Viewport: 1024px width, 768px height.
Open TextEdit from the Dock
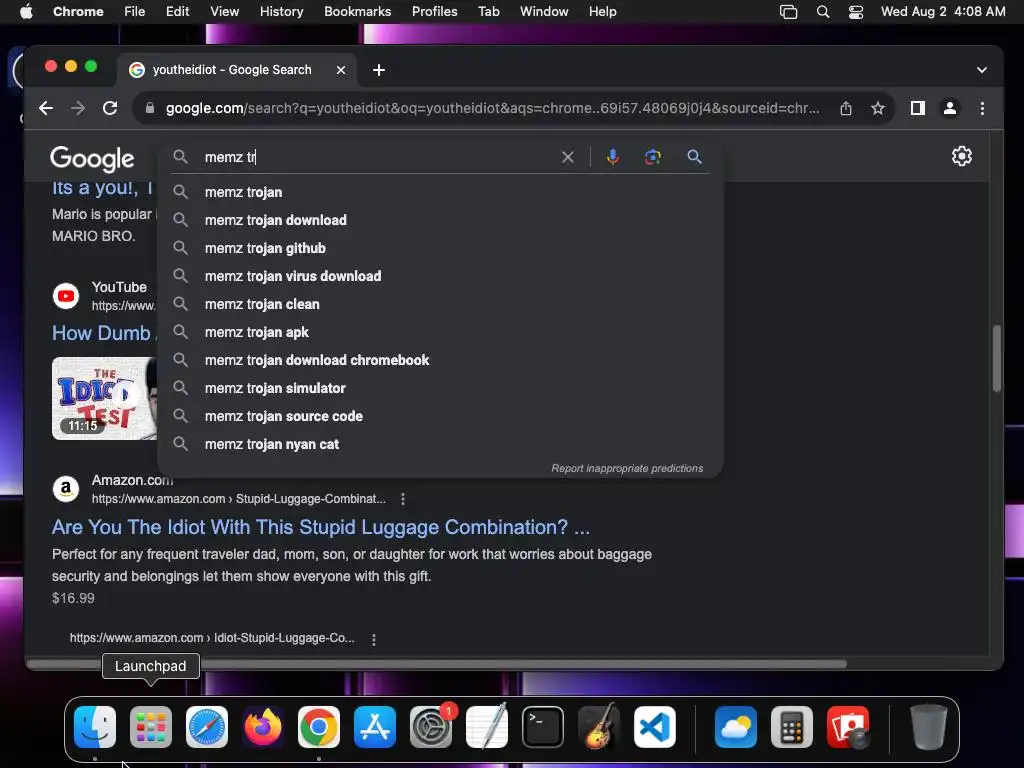487,727
